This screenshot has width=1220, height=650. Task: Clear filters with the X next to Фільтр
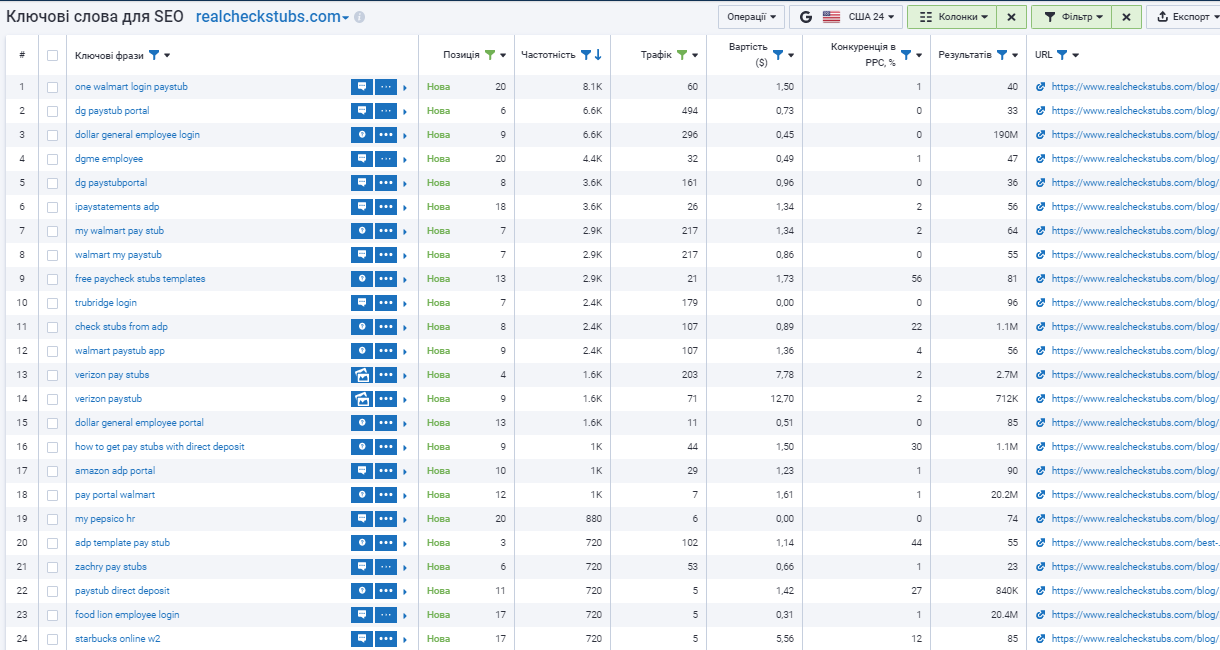(1127, 17)
